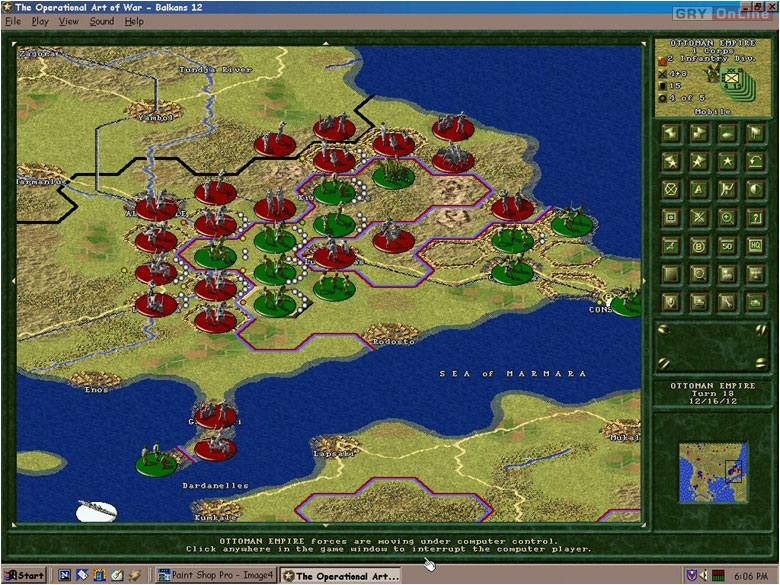Open the Sound menu
Viewport: 780px width, 585px height.
(x=102, y=21)
